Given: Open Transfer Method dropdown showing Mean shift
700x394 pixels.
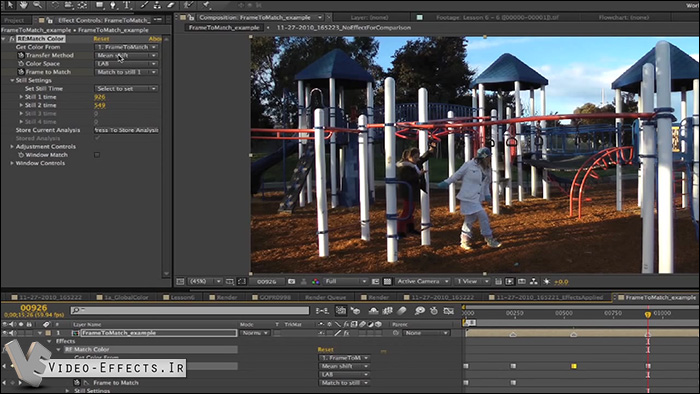Looking at the screenshot, I should (126, 55).
